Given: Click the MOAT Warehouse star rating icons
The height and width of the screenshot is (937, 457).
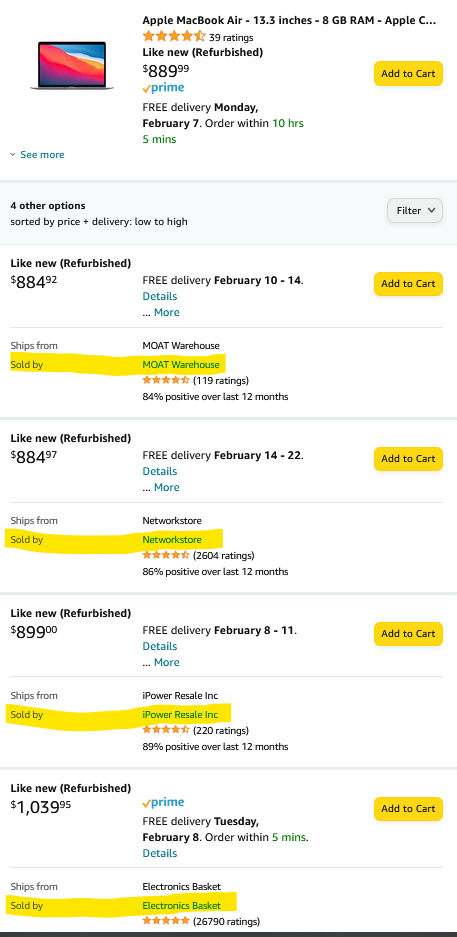Looking at the screenshot, I should pos(166,380).
